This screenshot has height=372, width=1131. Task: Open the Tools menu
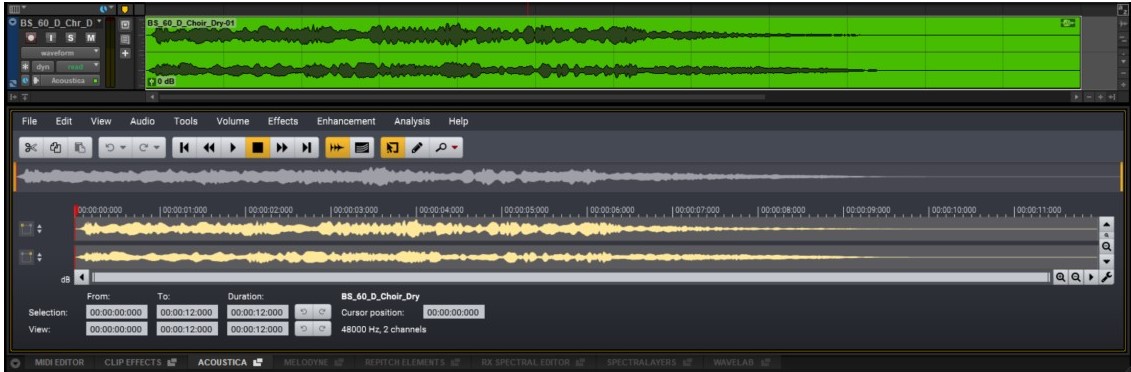(x=185, y=121)
